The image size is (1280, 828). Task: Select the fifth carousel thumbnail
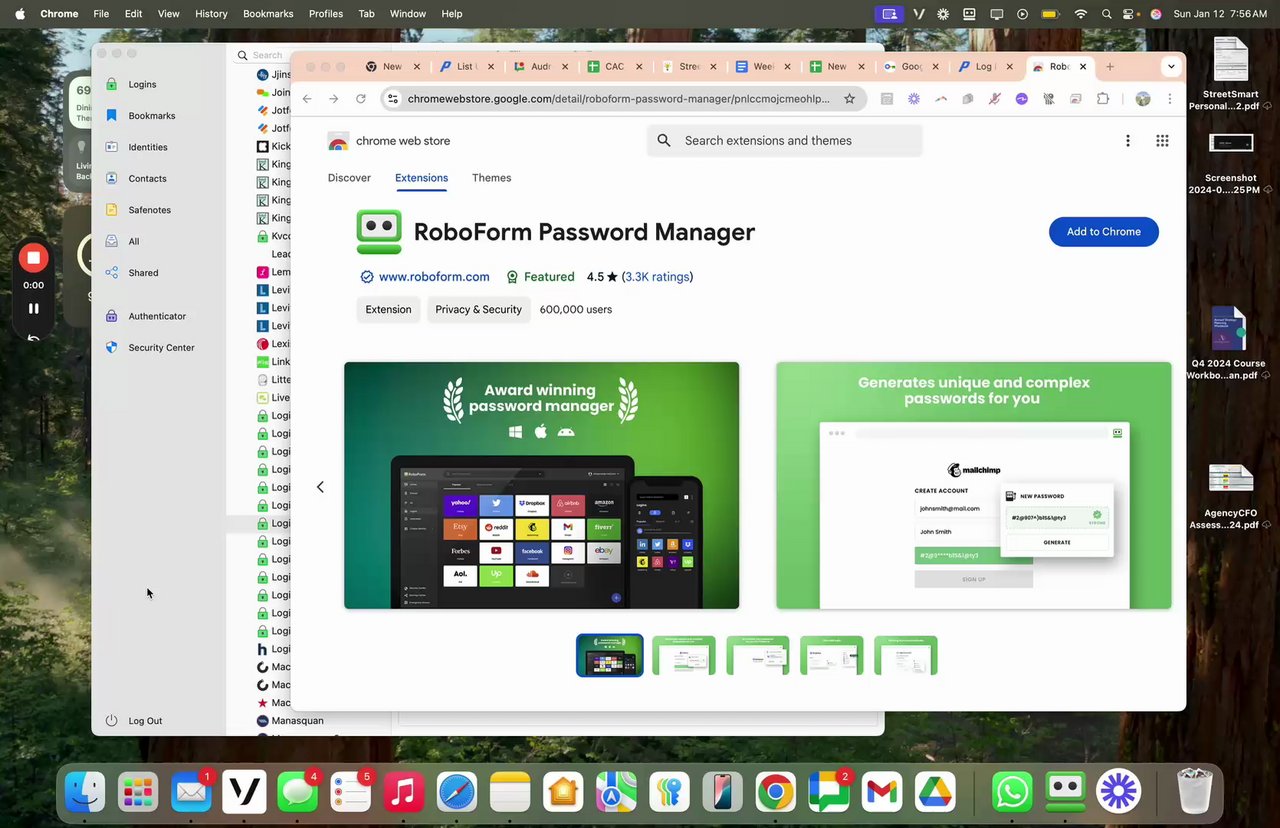click(x=906, y=655)
